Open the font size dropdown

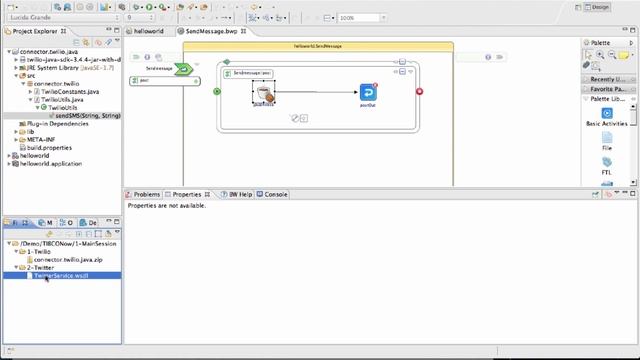coord(140,18)
